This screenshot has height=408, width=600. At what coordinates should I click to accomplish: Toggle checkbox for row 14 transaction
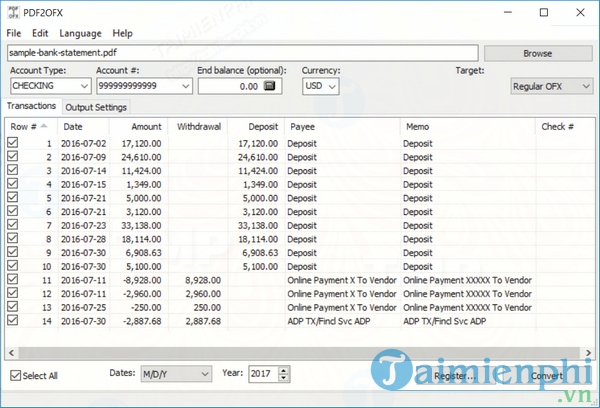tap(13, 321)
